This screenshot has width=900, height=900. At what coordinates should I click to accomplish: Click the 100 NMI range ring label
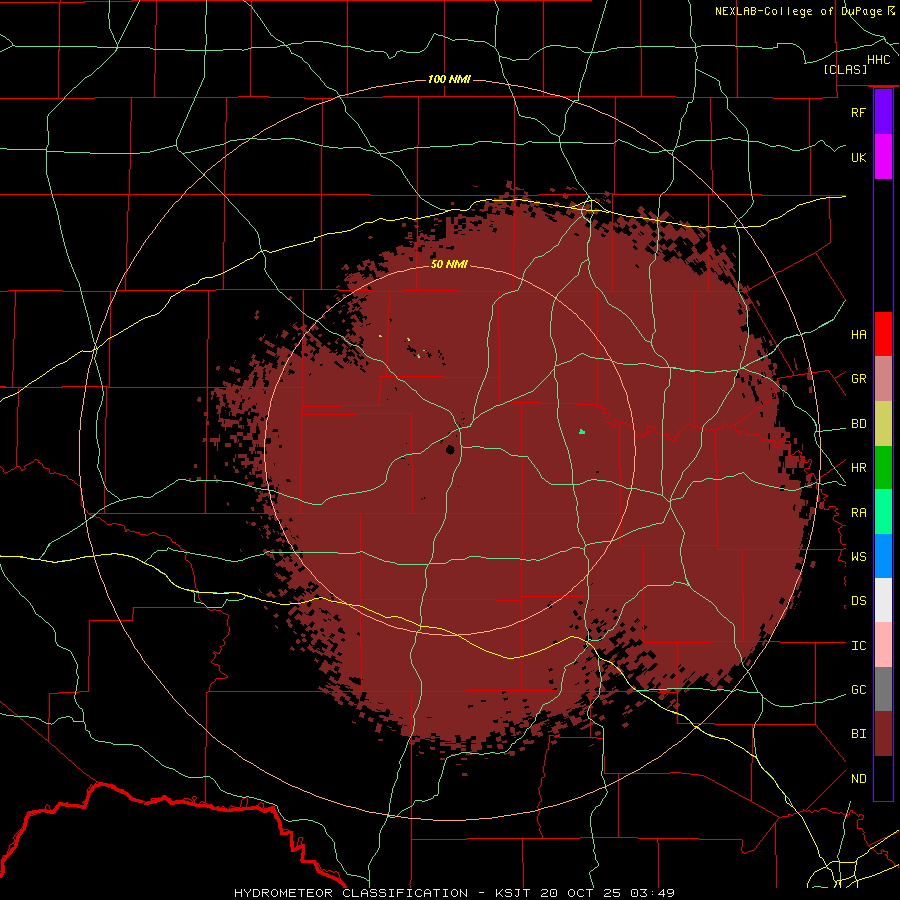pos(449,79)
